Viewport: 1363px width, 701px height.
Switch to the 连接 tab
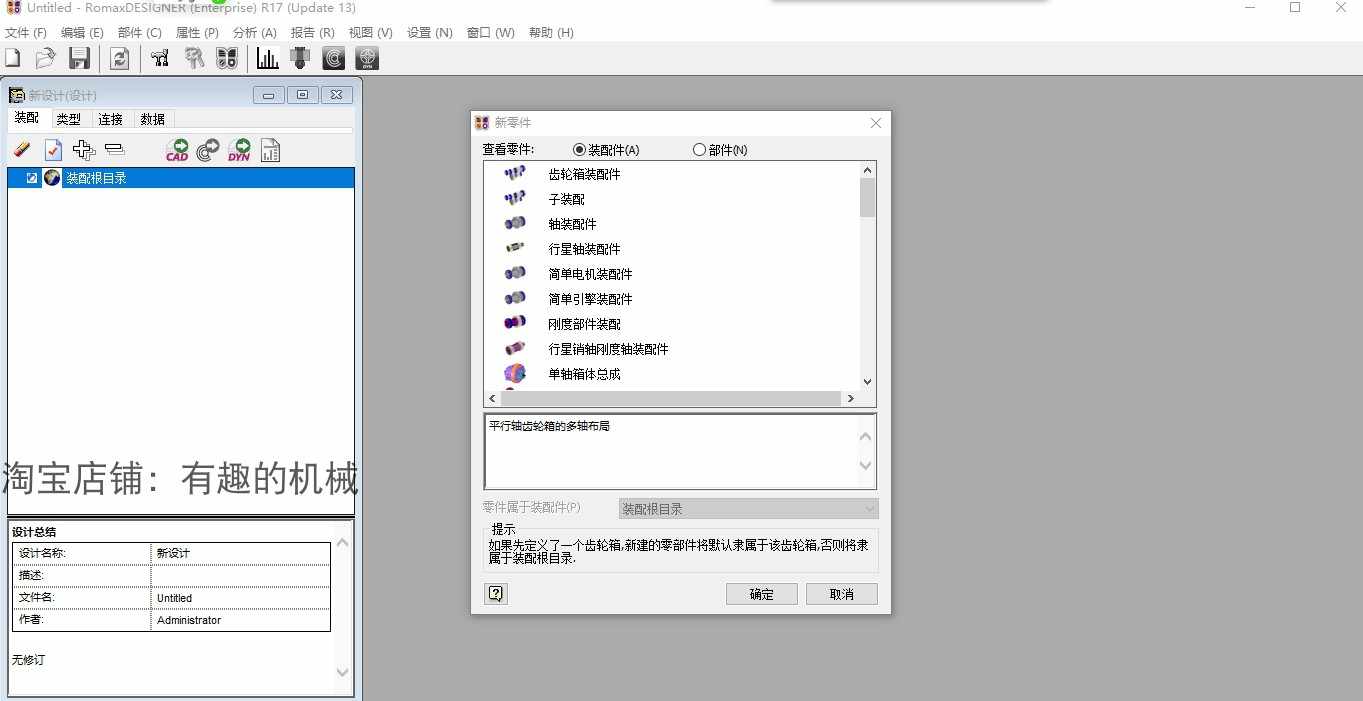click(110, 119)
